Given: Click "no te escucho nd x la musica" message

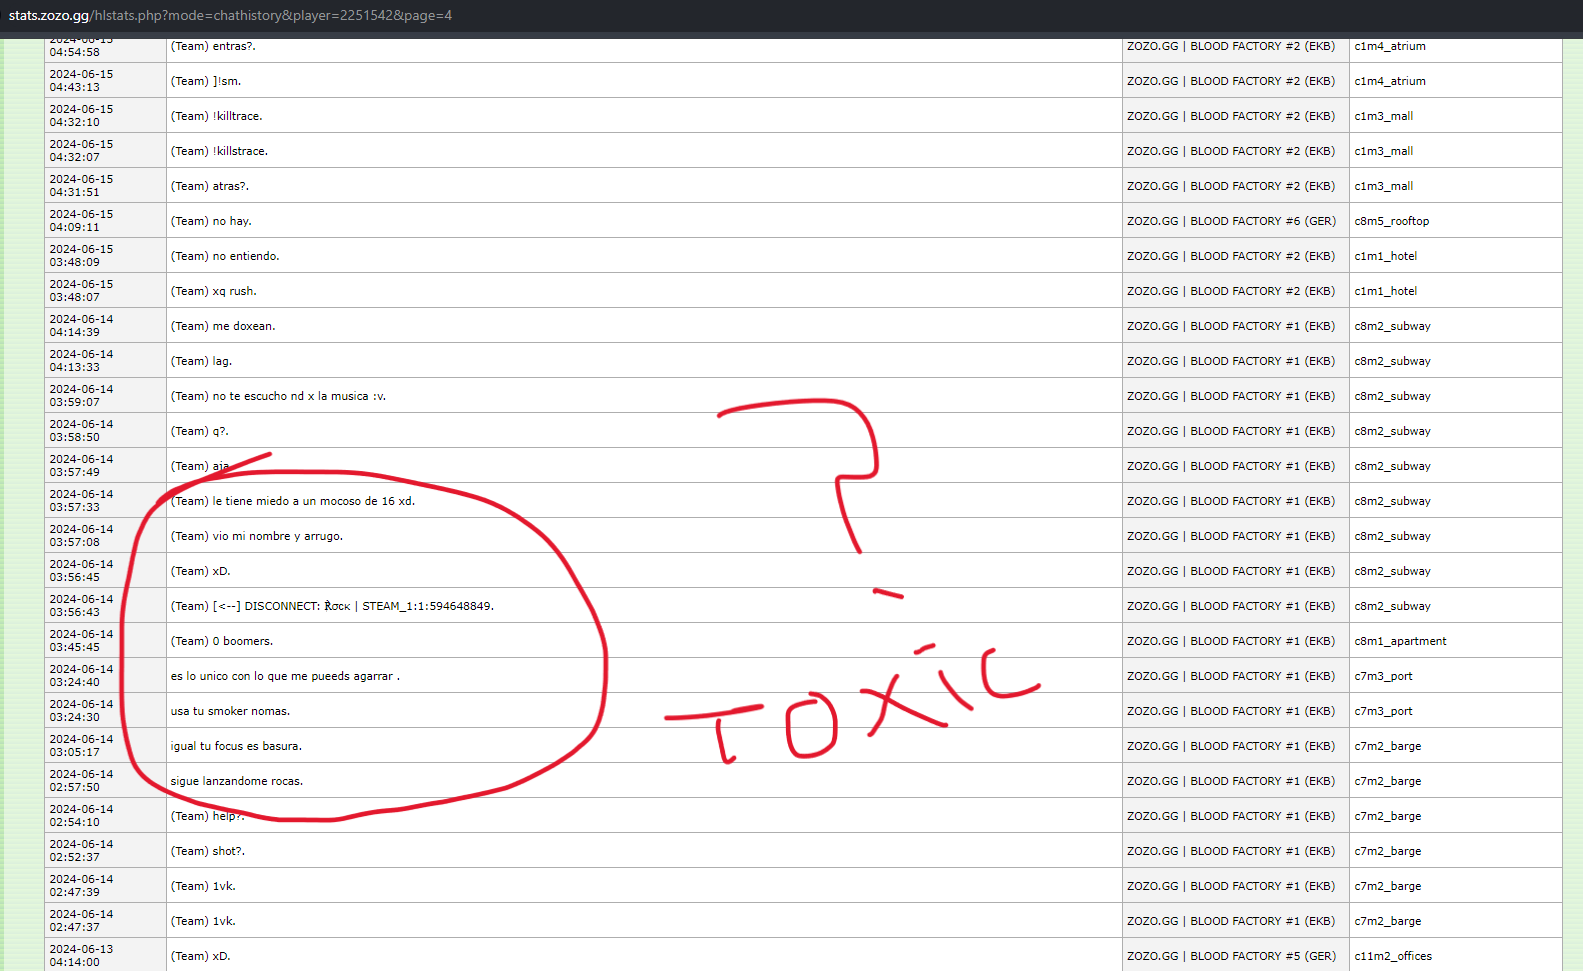Looking at the screenshot, I should point(278,396).
